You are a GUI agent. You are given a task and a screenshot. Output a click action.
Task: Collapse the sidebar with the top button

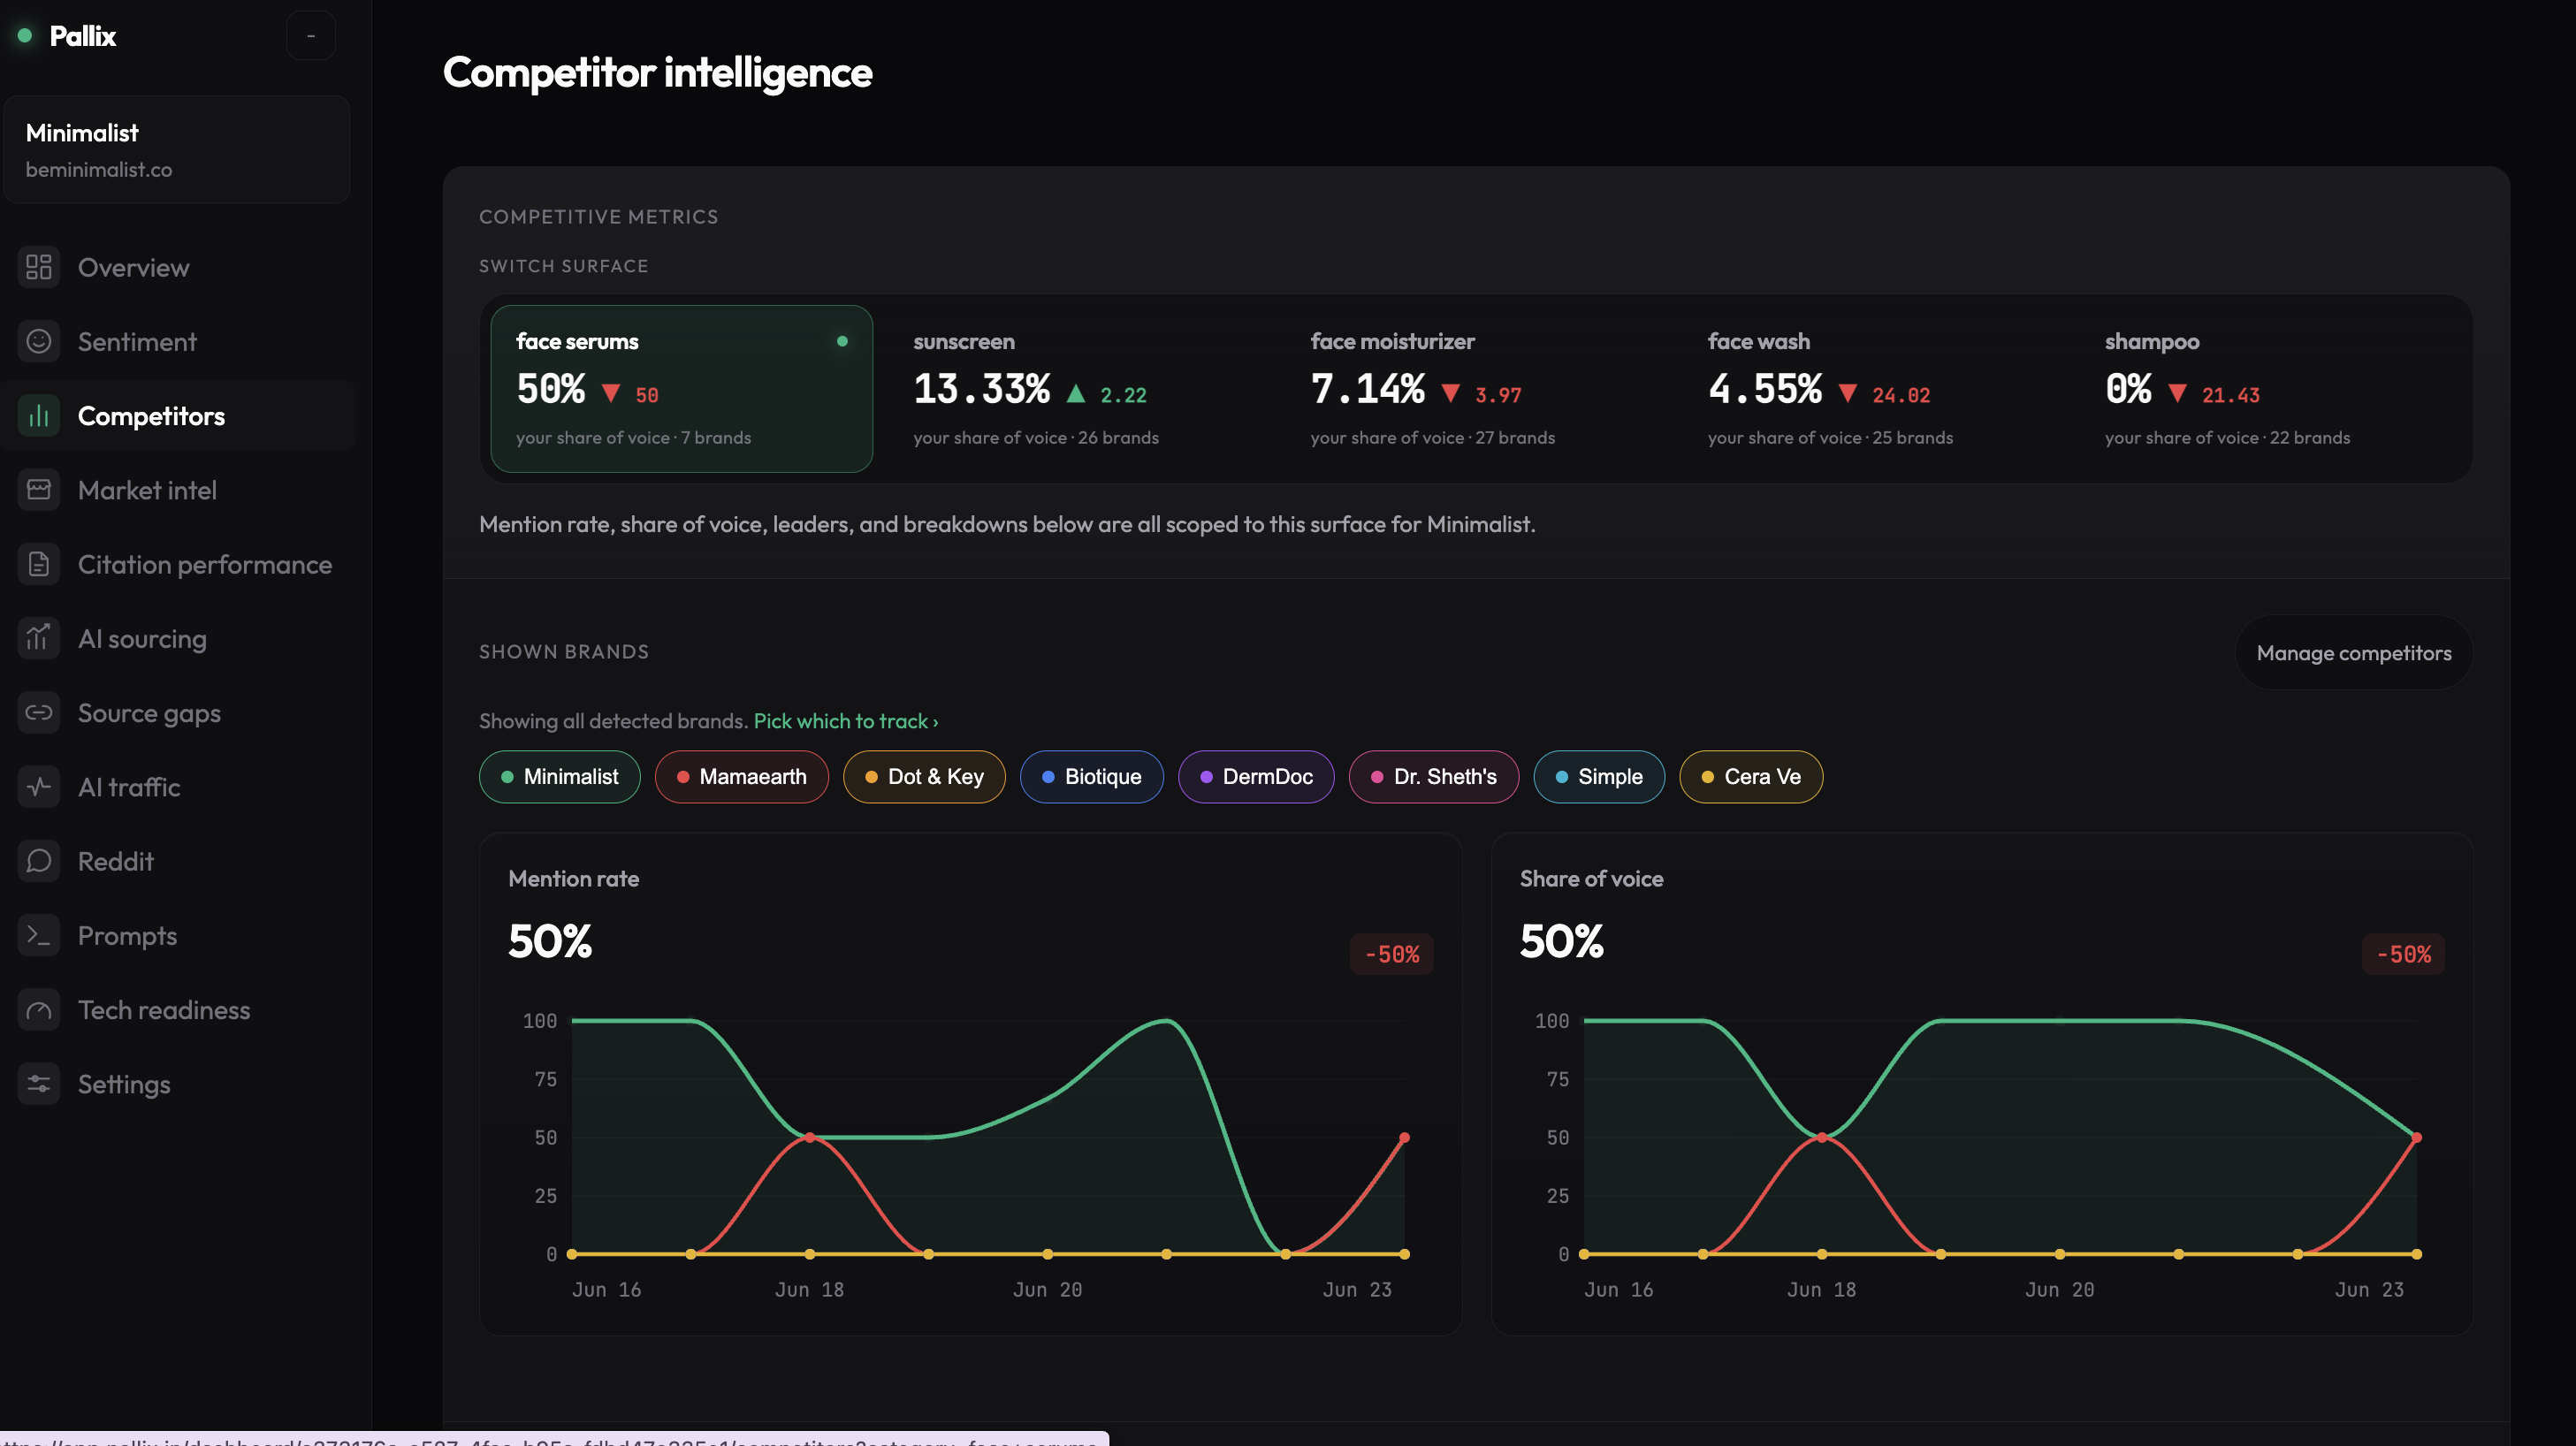[311, 36]
